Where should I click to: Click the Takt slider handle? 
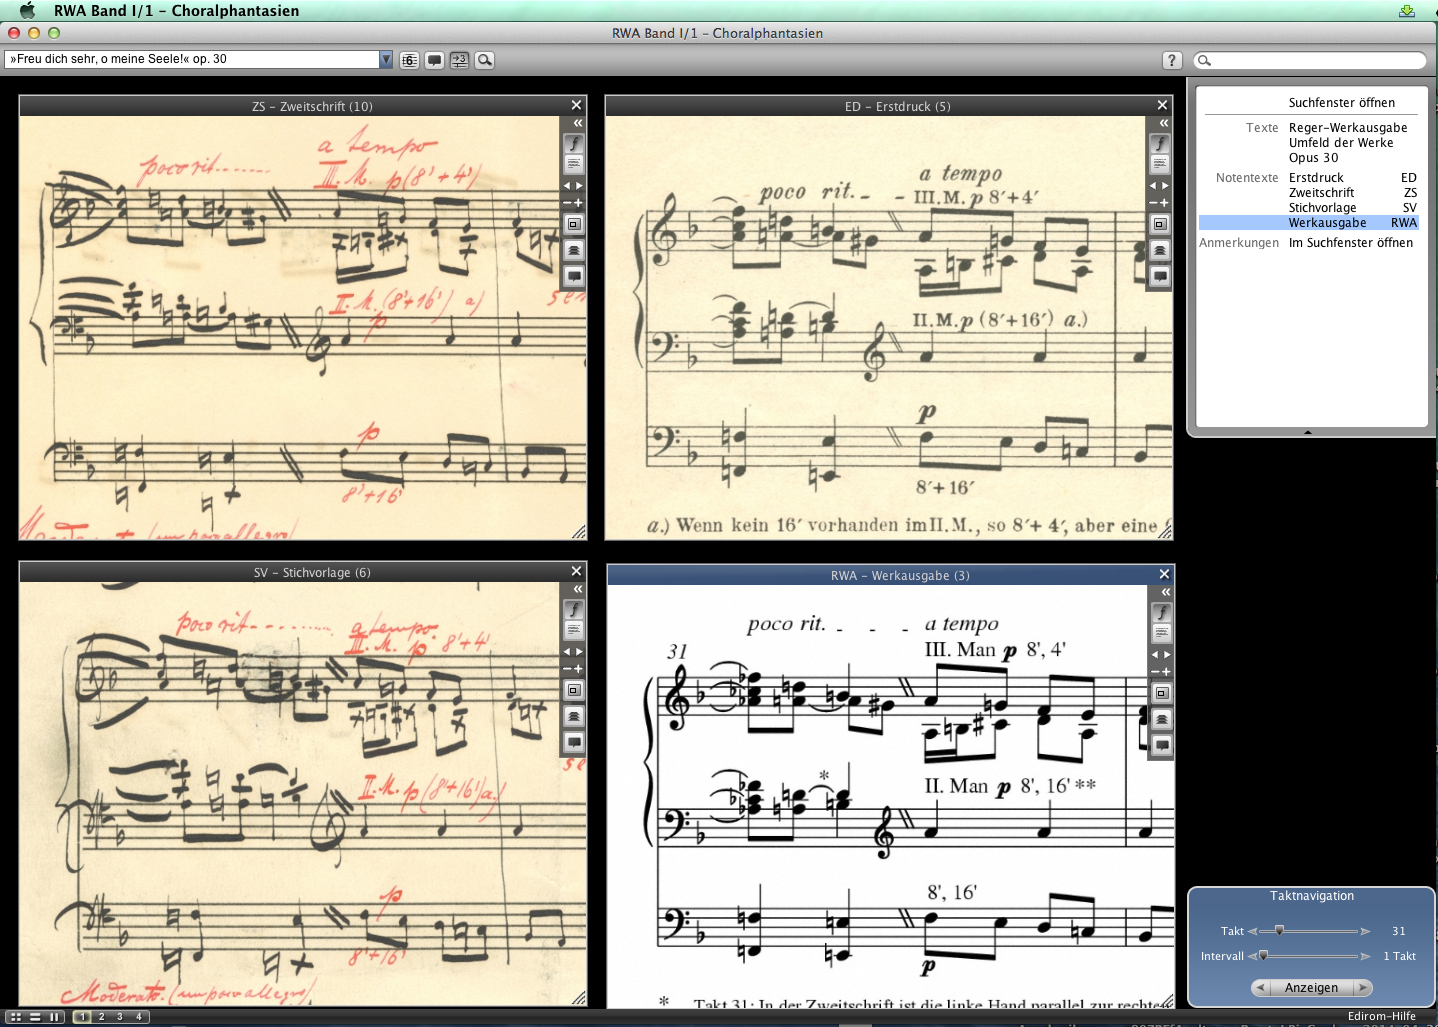[1279, 931]
